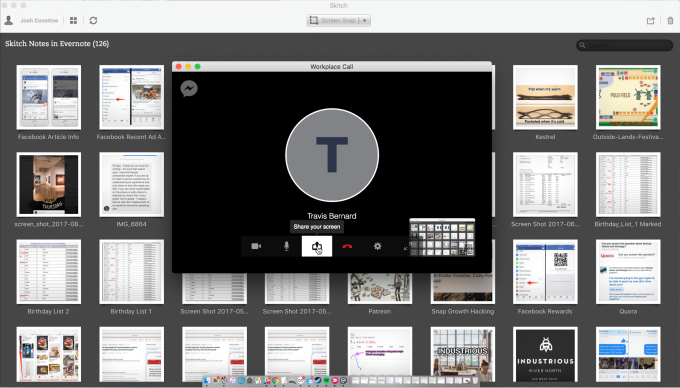
Task: Click the search magnifier icon in Skitch
Action: (x=582, y=45)
